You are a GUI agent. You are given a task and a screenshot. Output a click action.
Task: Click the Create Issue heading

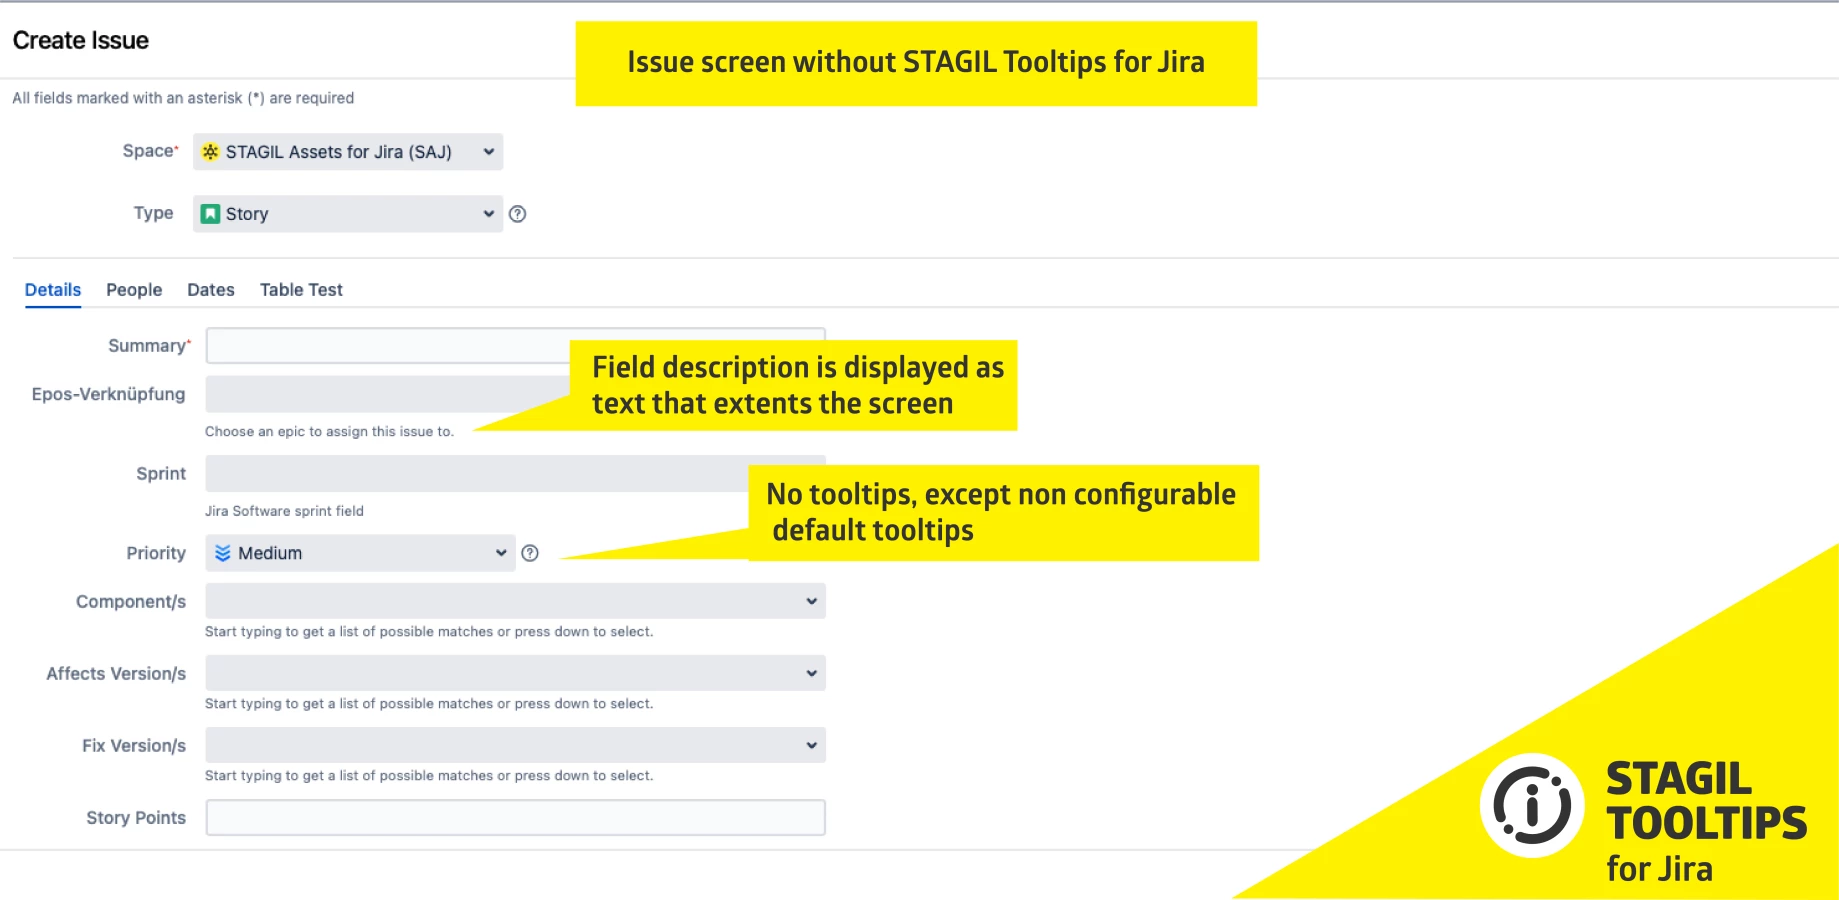[x=81, y=40]
